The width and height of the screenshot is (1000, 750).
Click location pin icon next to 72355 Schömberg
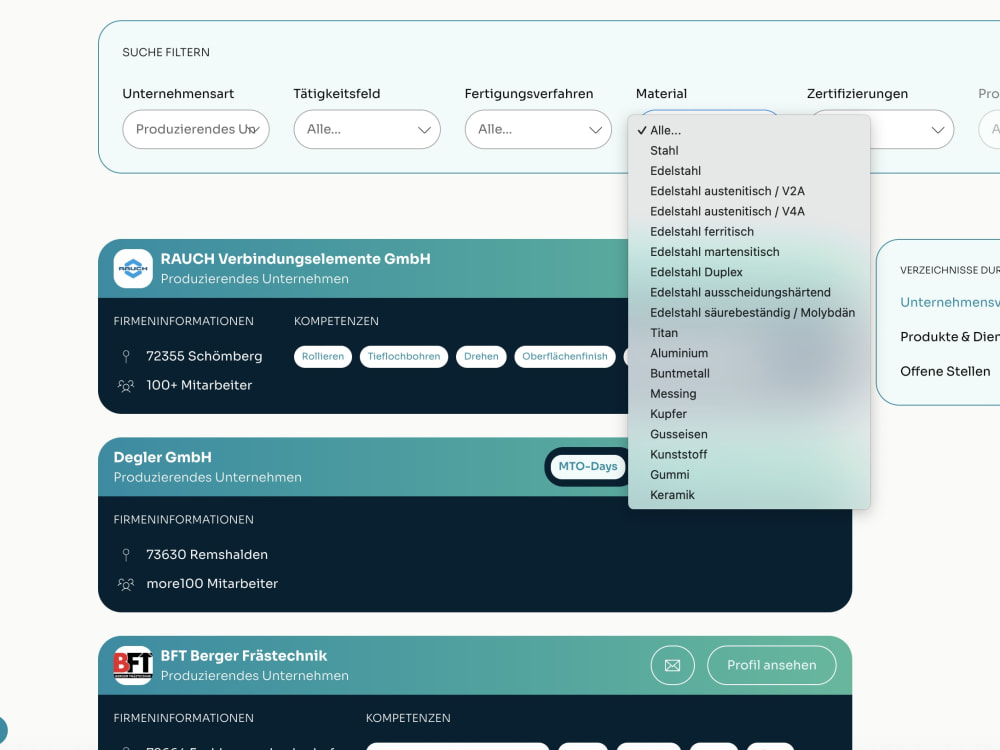[x=126, y=356]
